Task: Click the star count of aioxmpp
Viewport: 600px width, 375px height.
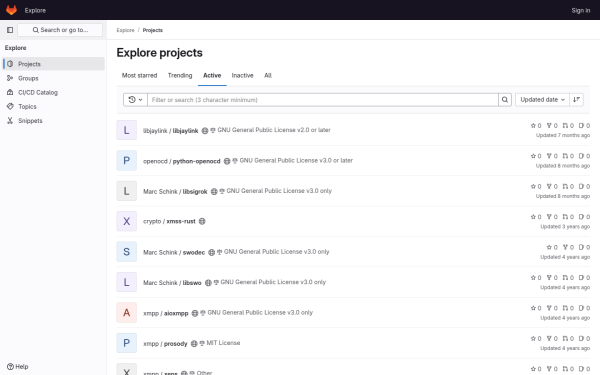Action: 536,308
